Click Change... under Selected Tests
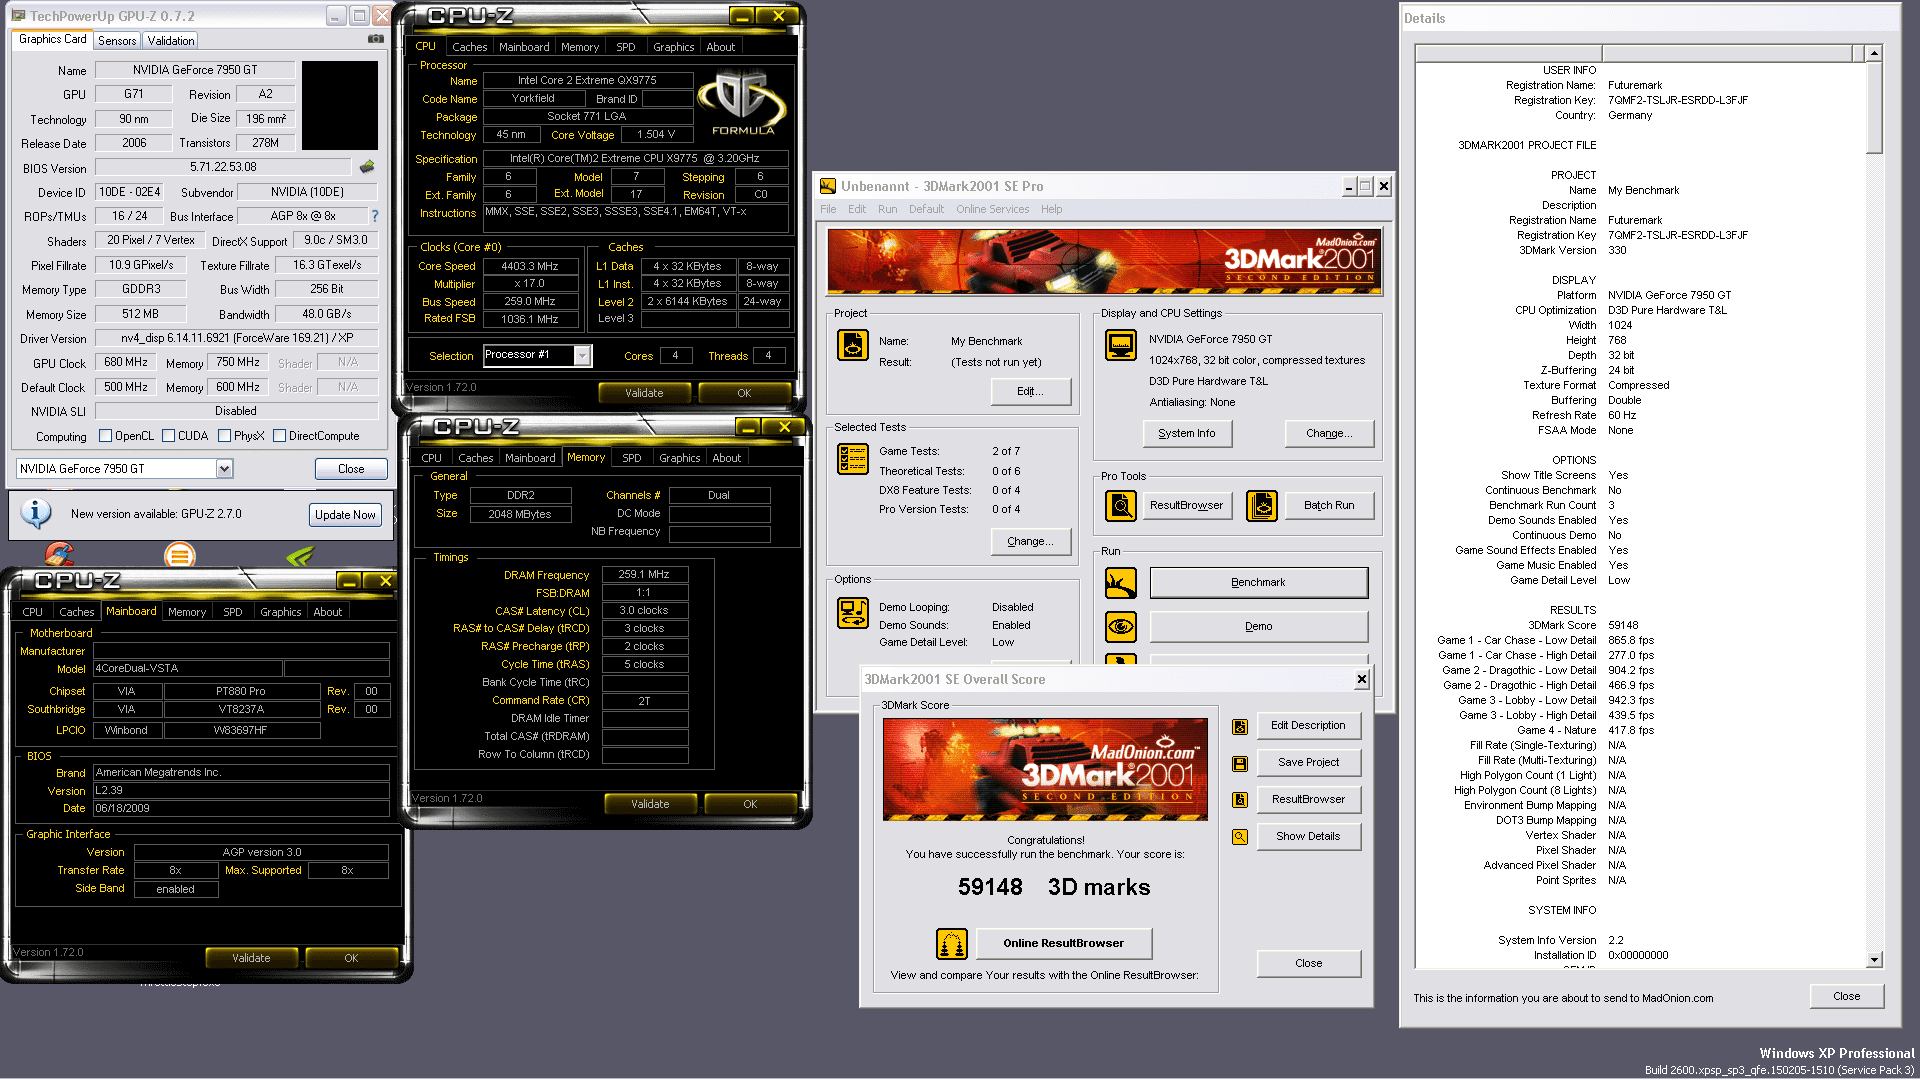The width and height of the screenshot is (1920, 1080). [1030, 542]
